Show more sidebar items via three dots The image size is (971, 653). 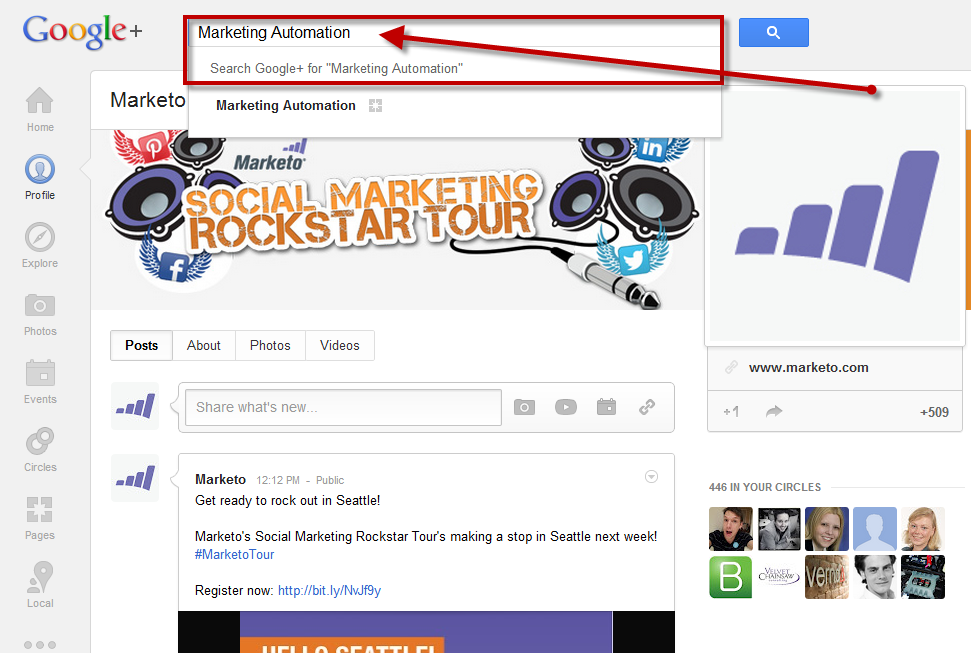[x=40, y=645]
